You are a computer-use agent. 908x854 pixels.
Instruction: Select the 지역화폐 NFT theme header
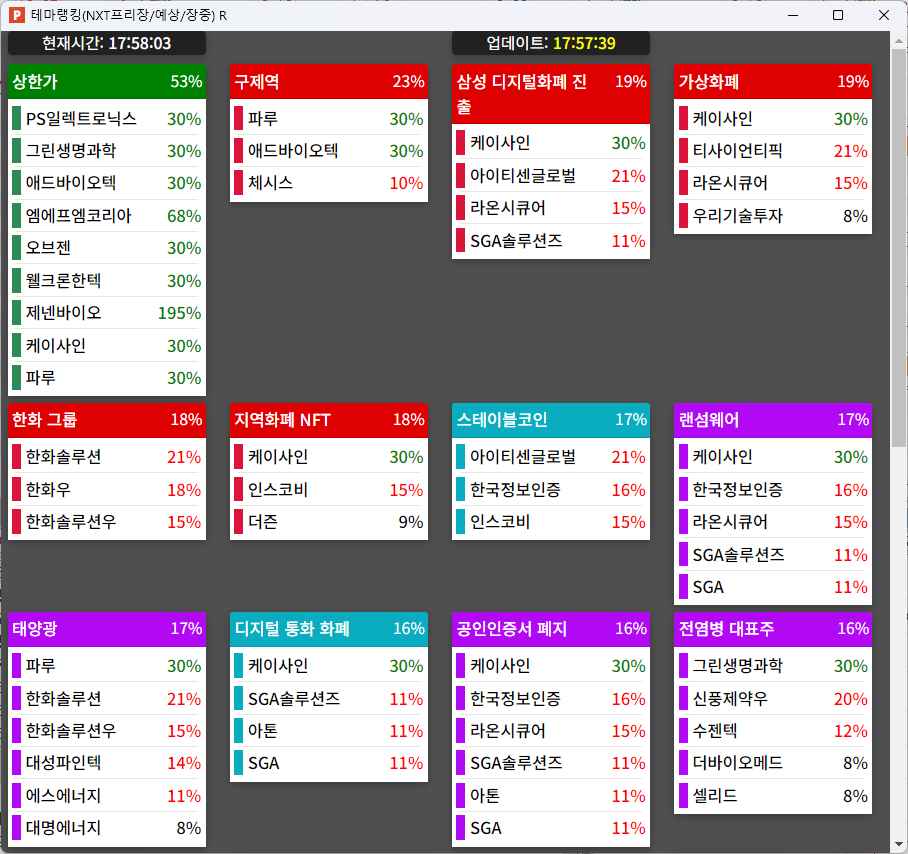coord(329,420)
